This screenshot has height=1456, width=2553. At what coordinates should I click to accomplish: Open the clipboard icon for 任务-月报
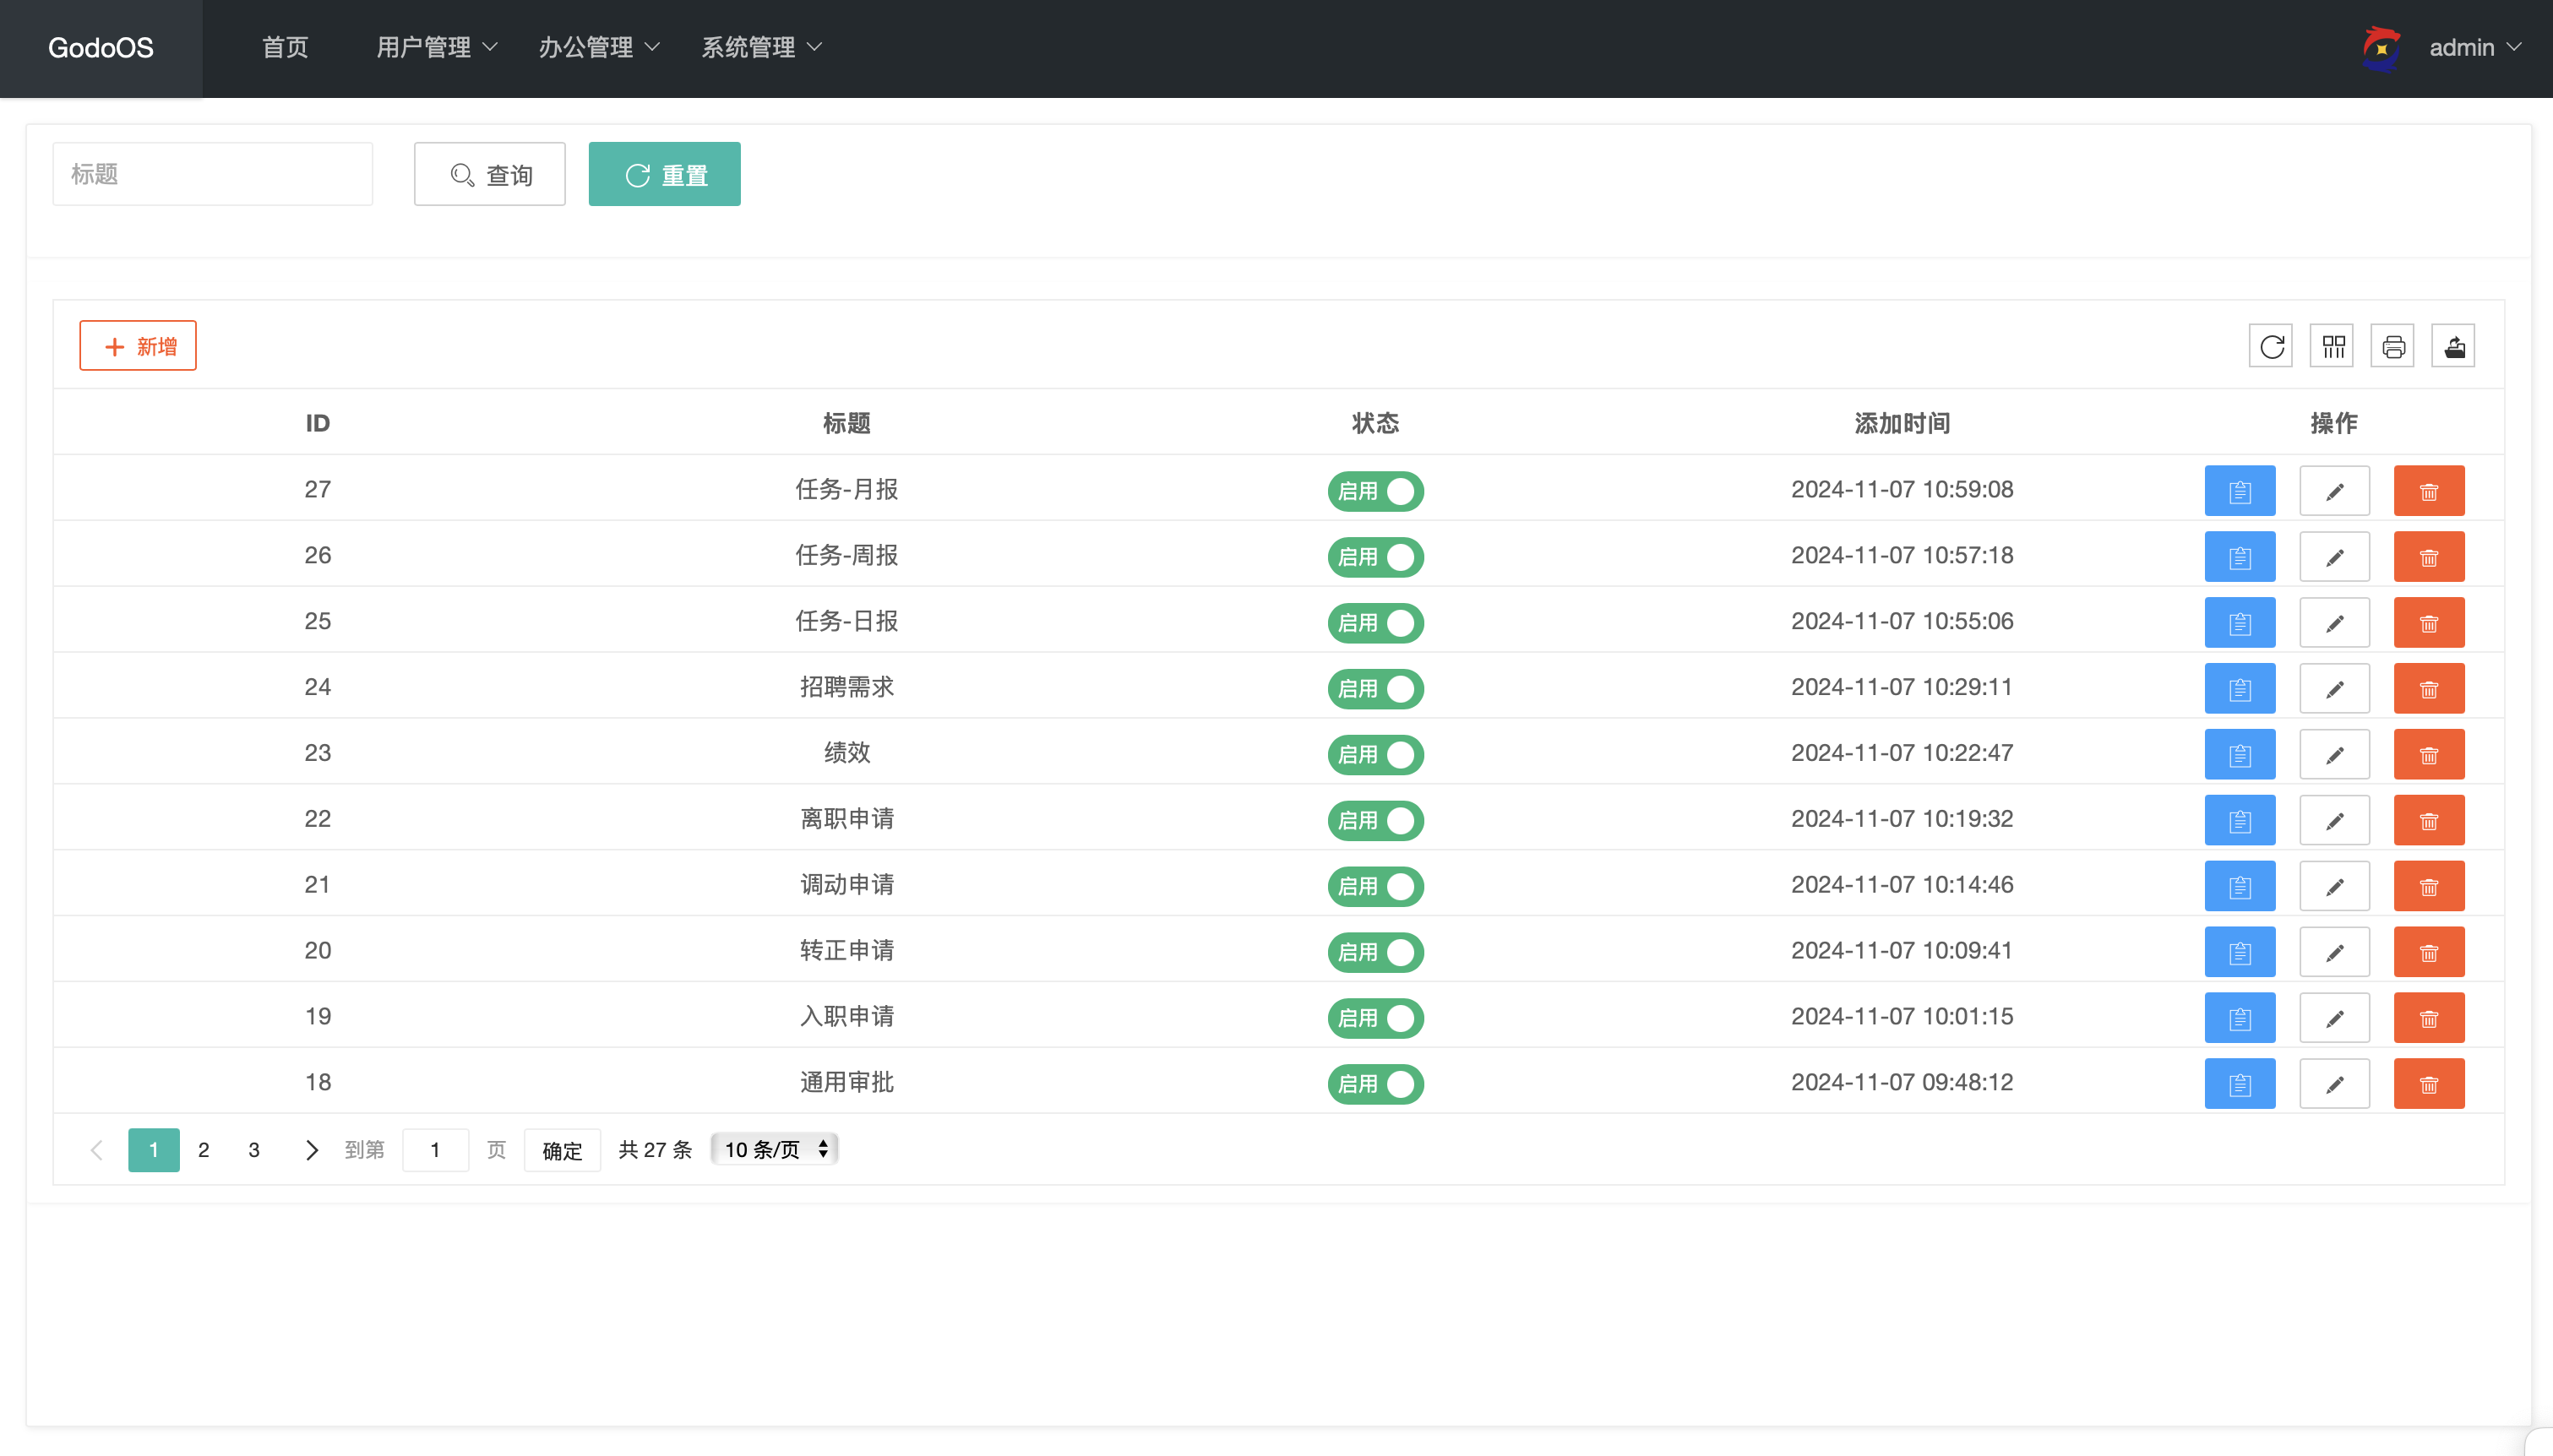tap(2241, 490)
